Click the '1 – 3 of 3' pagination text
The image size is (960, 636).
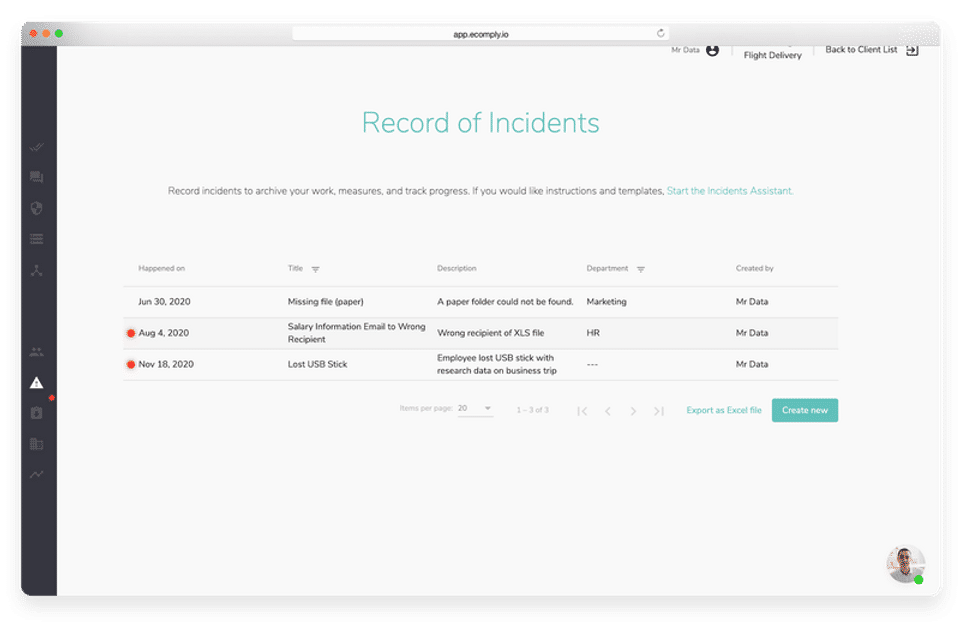pyautogui.click(x=533, y=410)
